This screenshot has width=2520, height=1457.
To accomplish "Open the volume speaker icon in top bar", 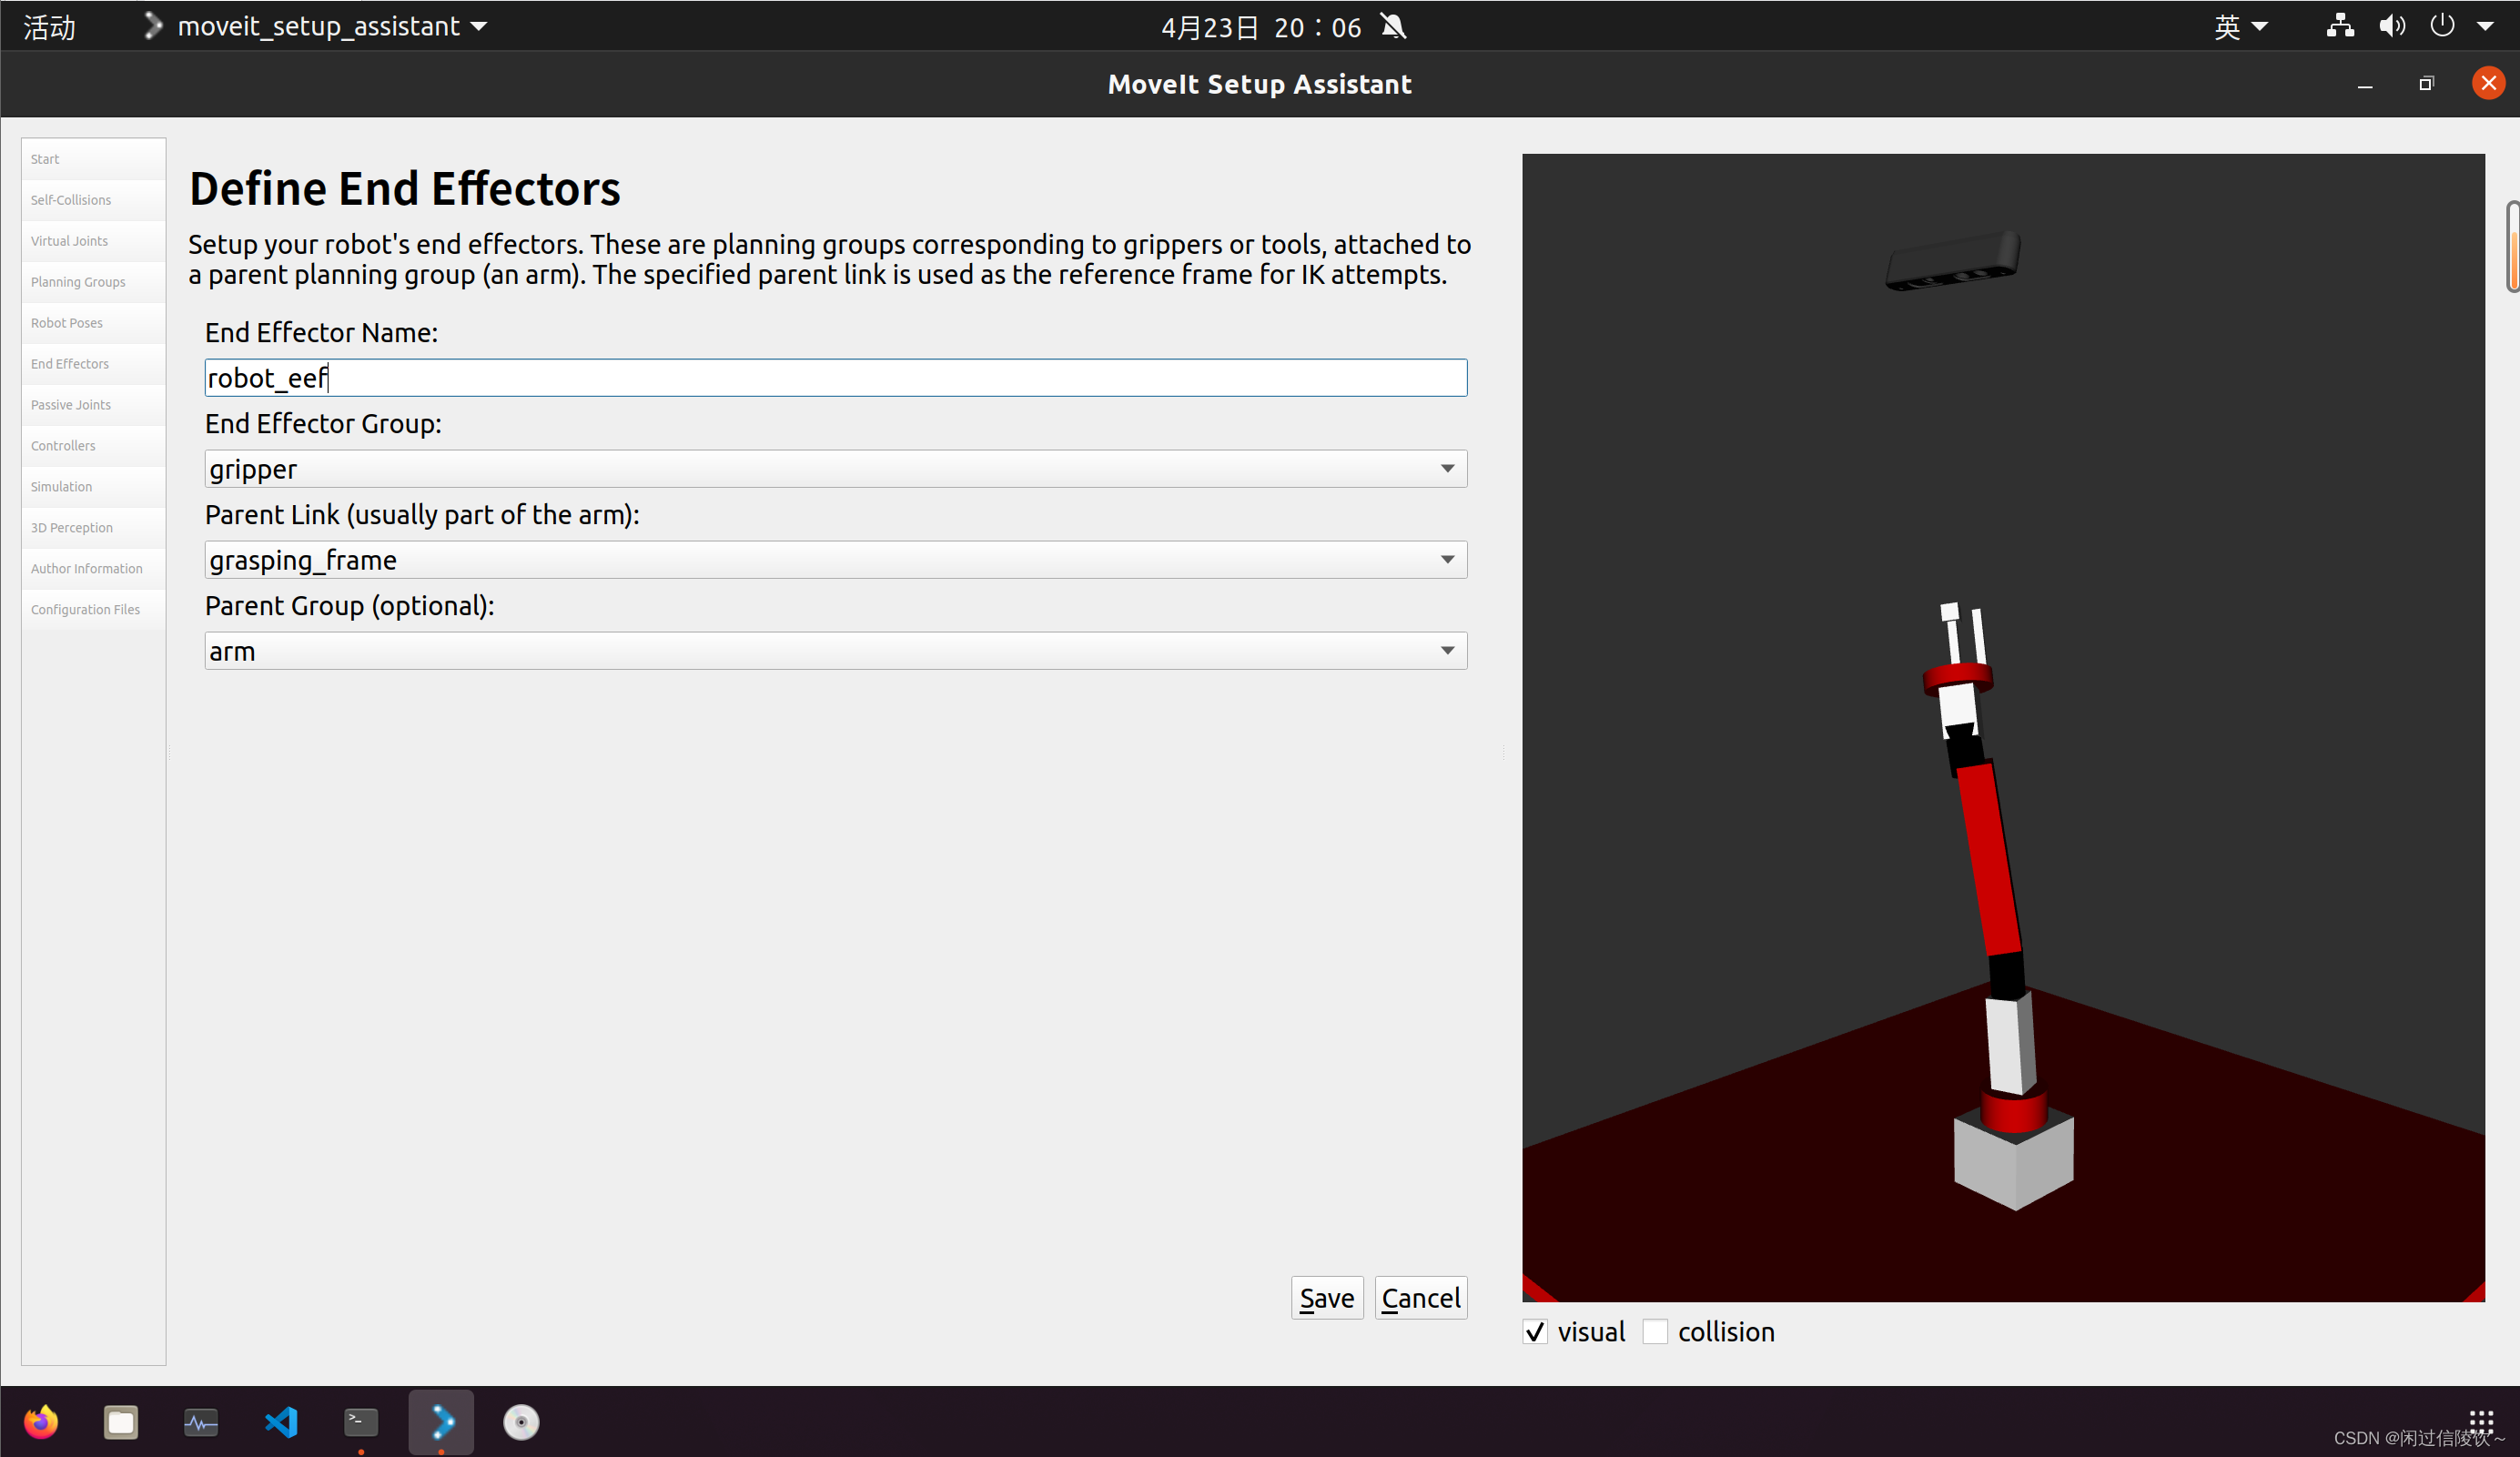I will click(x=2391, y=26).
